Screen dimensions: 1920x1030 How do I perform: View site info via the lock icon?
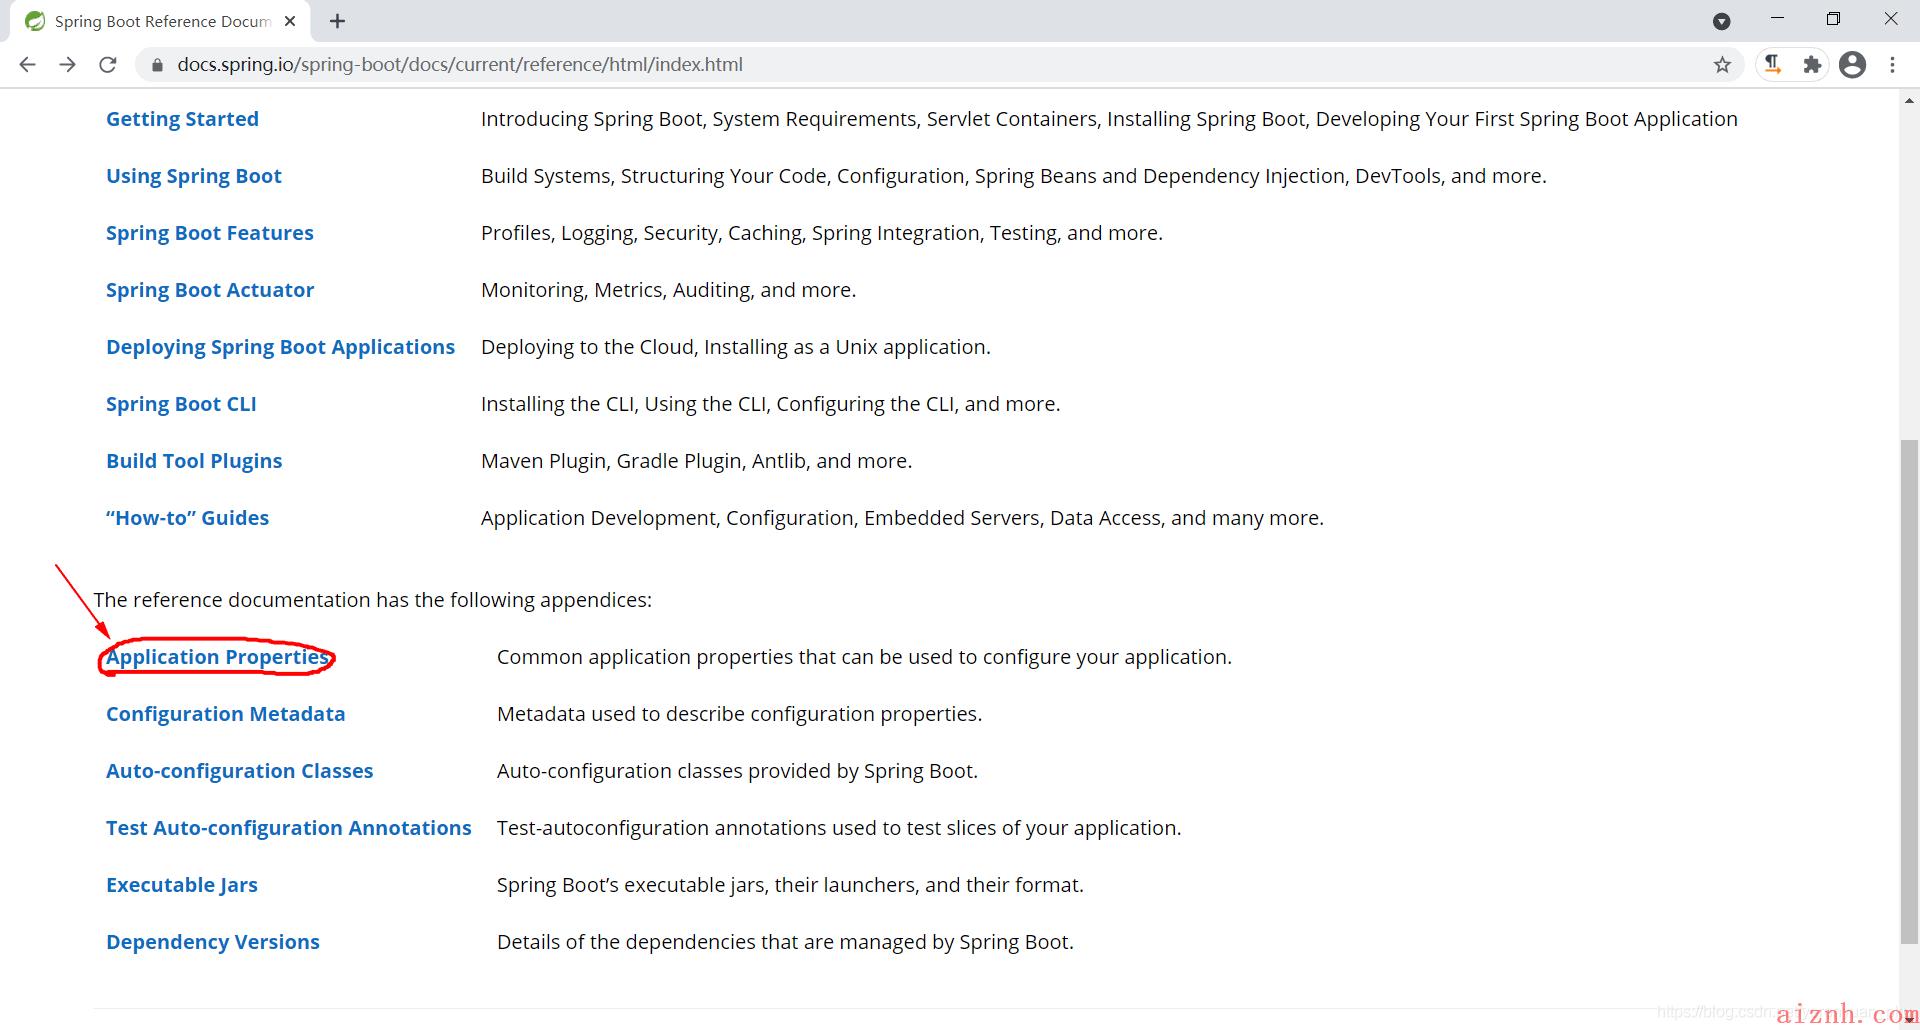[156, 65]
